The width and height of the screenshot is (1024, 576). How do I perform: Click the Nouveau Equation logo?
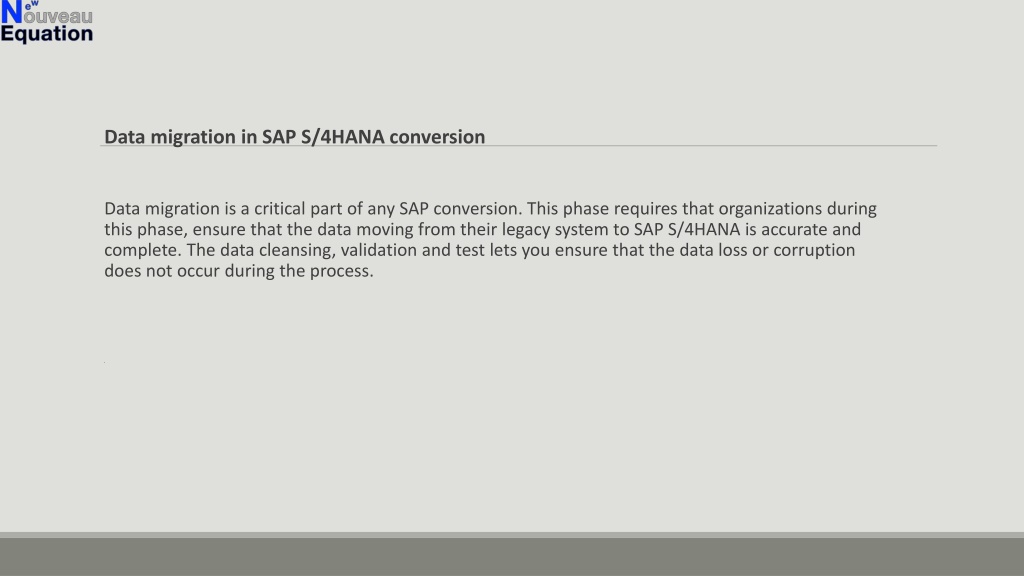(46, 22)
